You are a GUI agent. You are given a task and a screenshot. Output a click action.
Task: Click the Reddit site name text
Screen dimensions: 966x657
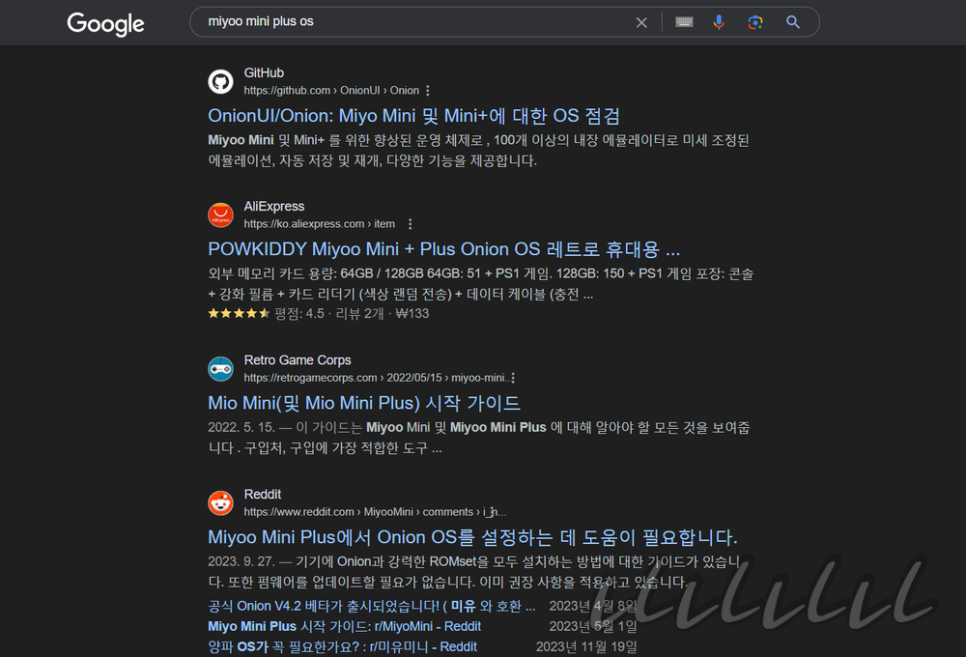[x=262, y=494]
